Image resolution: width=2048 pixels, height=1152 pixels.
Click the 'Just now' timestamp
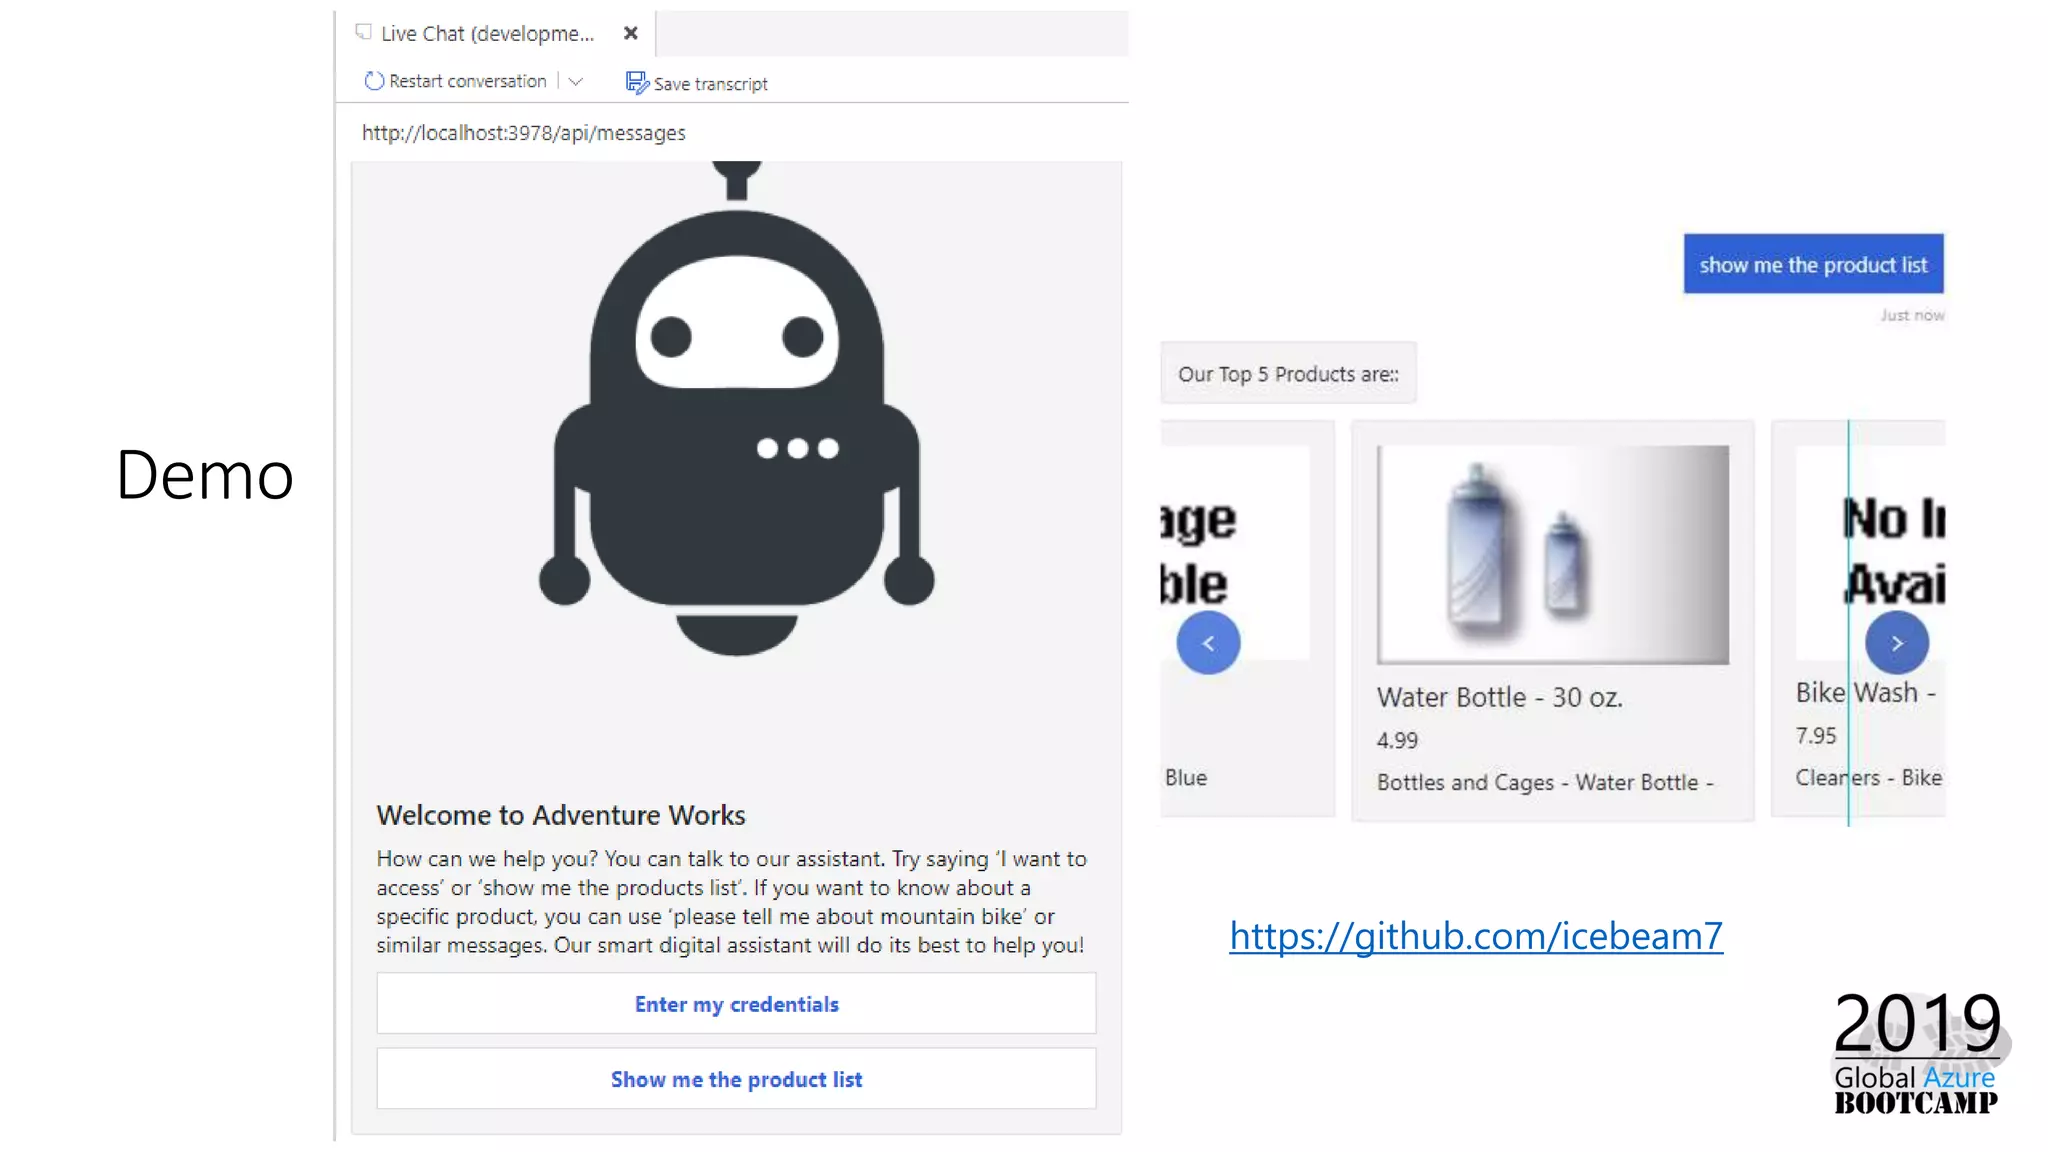coord(1912,315)
